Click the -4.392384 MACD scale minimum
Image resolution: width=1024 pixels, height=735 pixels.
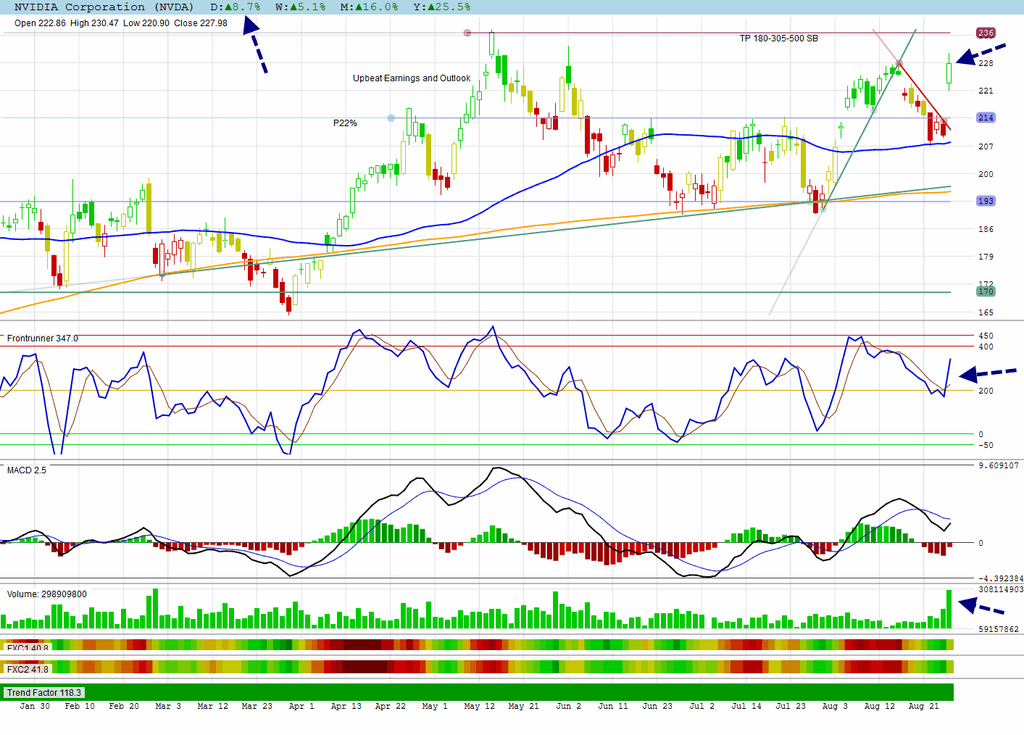tap(1000, 578)
